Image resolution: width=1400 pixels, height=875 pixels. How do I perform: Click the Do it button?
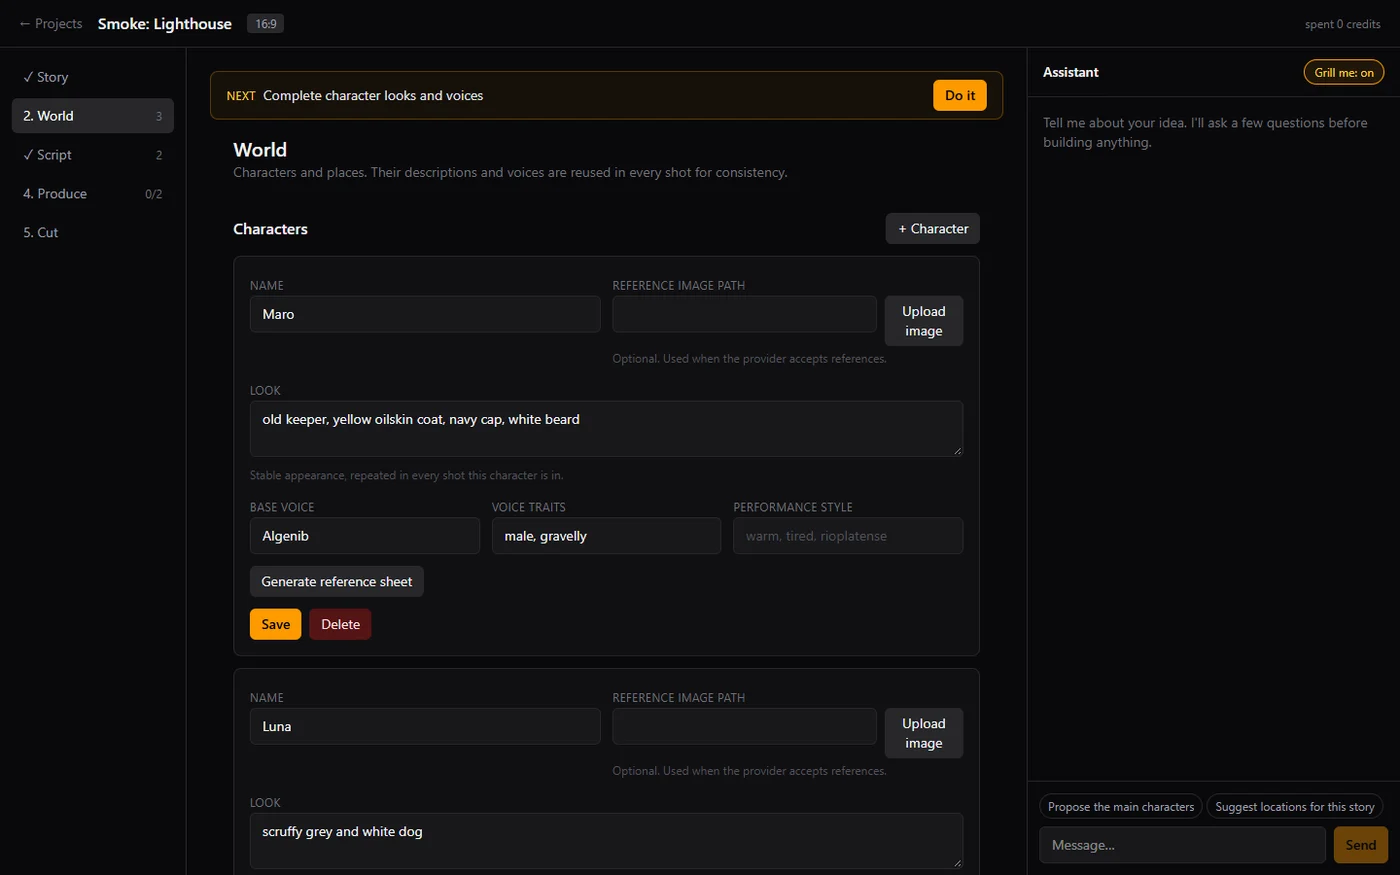(960, 96)
